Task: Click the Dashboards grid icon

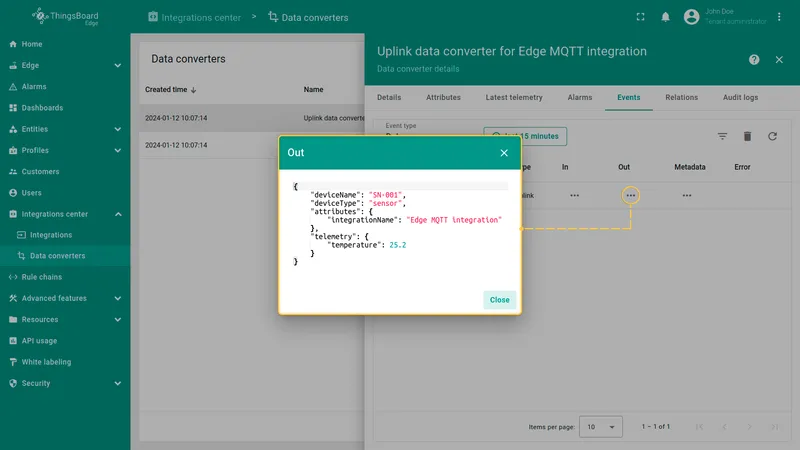Action: [x=13, y=108]
